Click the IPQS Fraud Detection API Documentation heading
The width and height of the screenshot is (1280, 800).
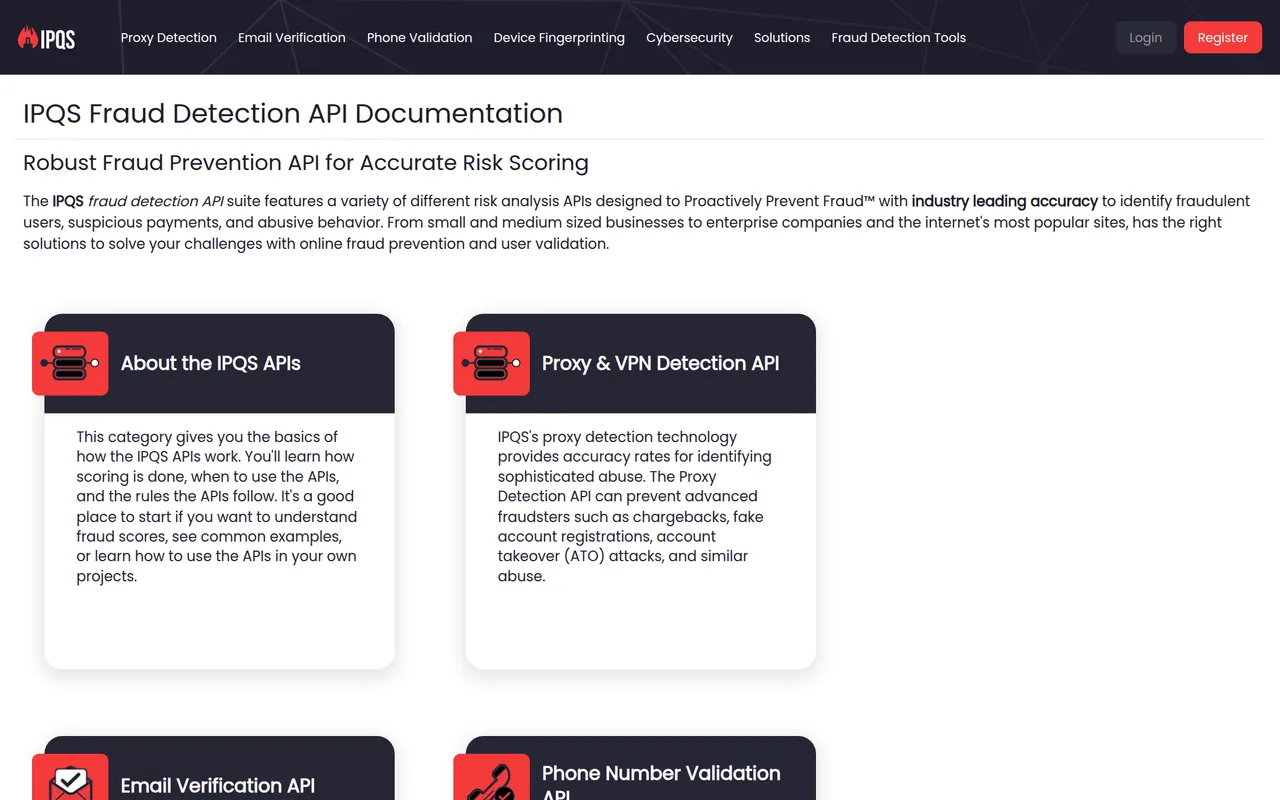(x=293, y=113)
